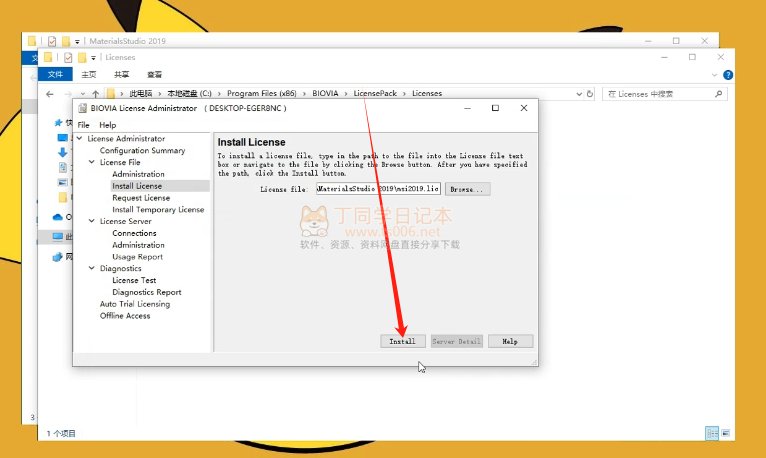766x458 pixels.
Task: Maximize the License Administrator window
Action: pos(495,108)
